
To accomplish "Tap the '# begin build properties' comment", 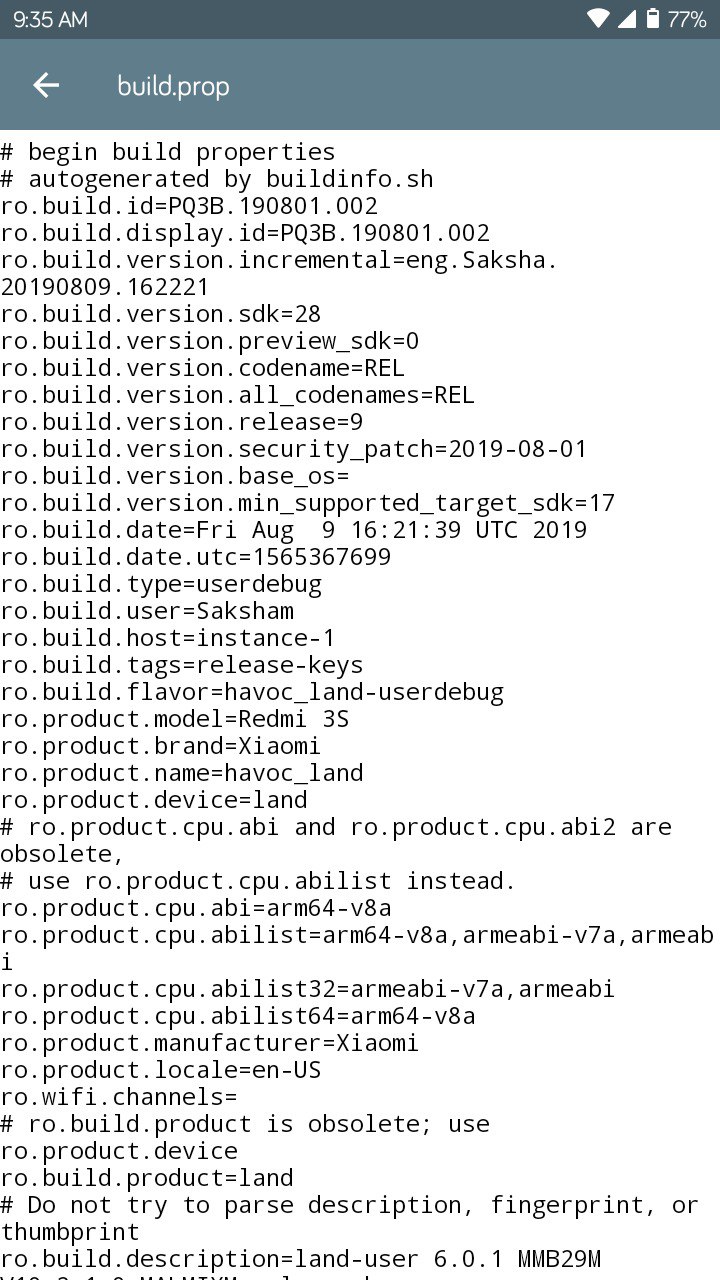I will point(168,152).
